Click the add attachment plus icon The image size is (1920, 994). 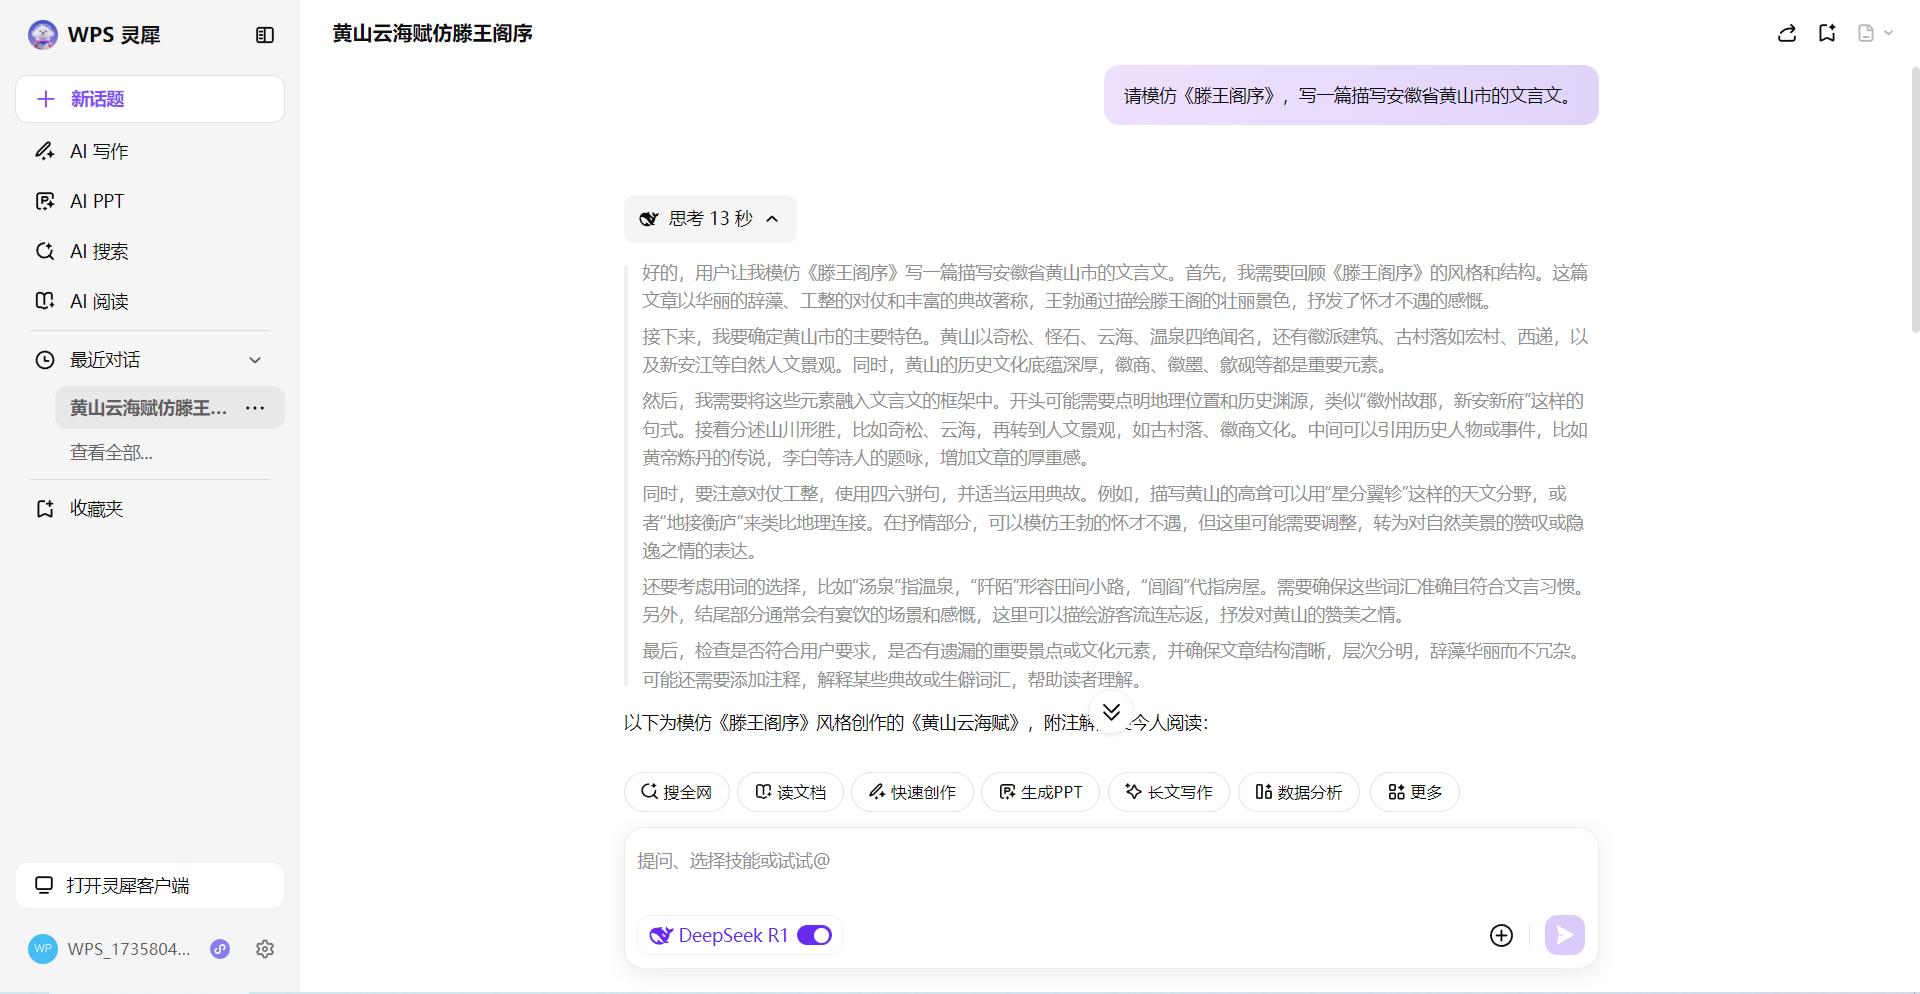click(x=1501, y=935)
